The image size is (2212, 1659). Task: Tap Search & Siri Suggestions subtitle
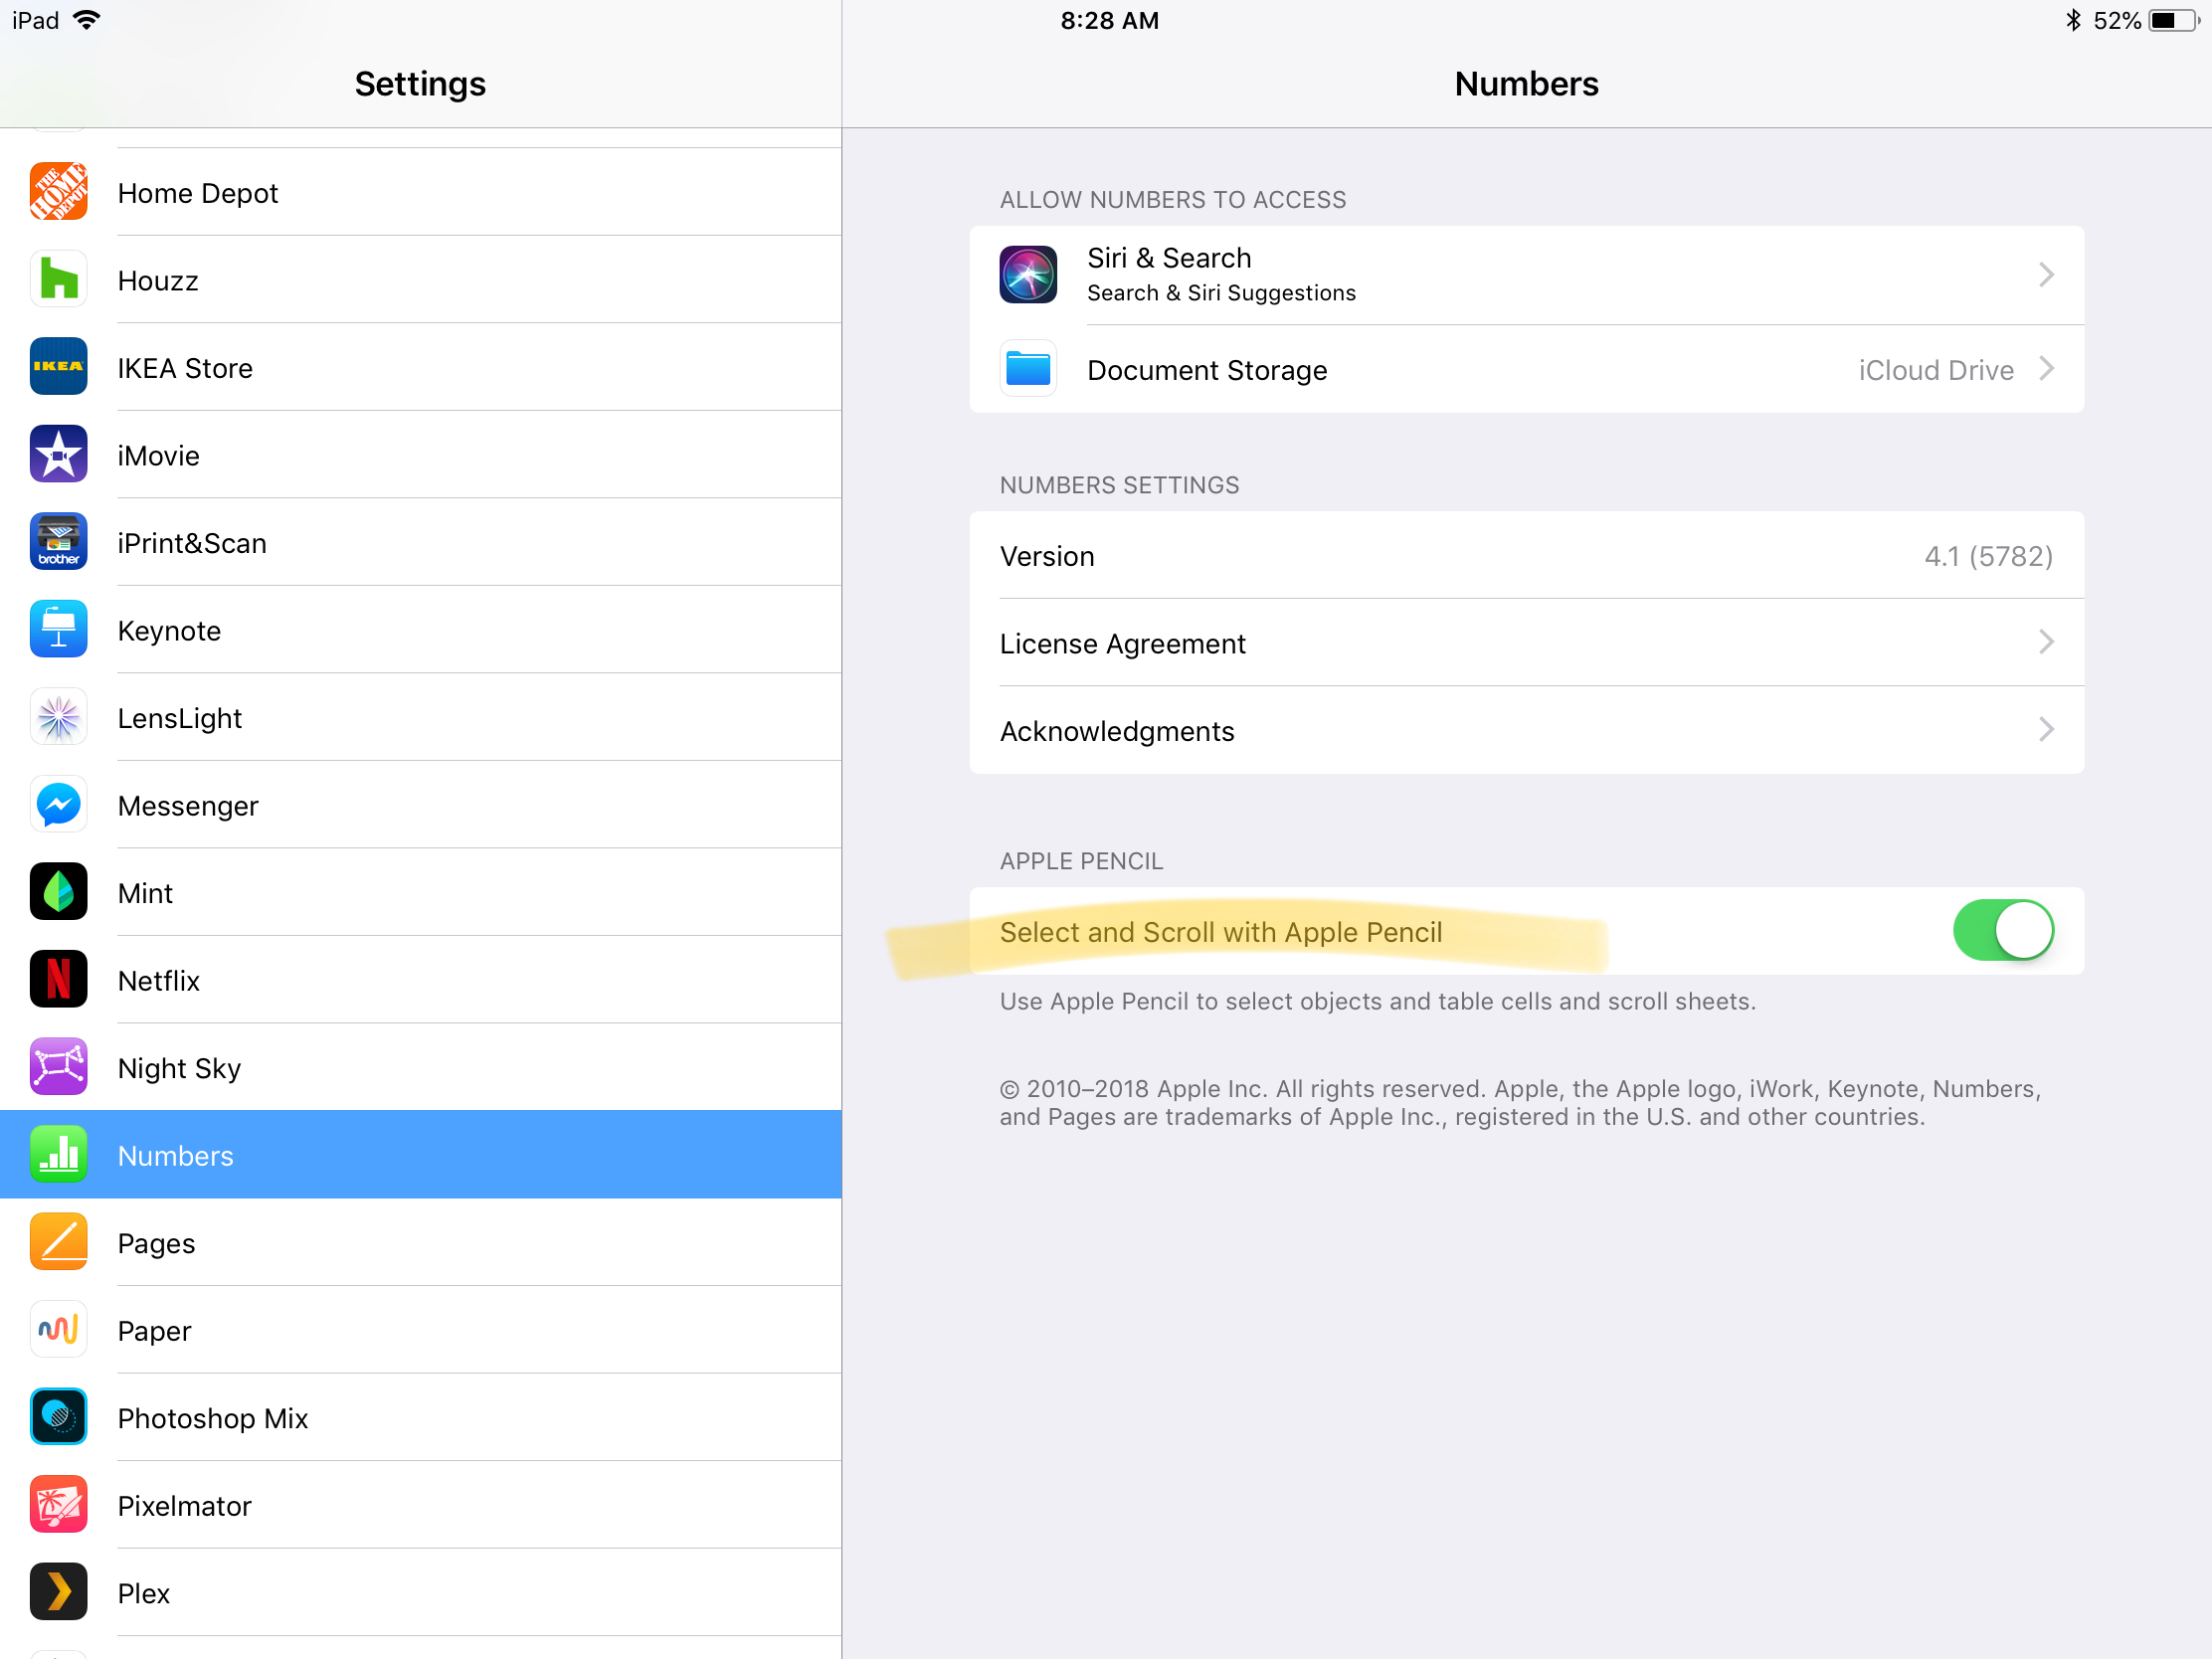click(1221, 293)
